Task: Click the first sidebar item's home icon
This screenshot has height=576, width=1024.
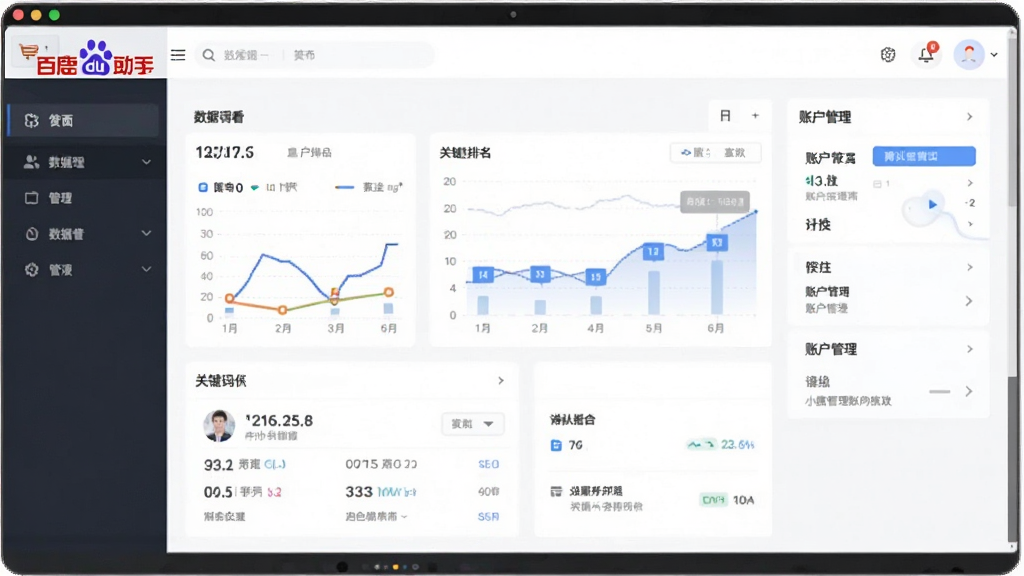Action: pos(31,120)
